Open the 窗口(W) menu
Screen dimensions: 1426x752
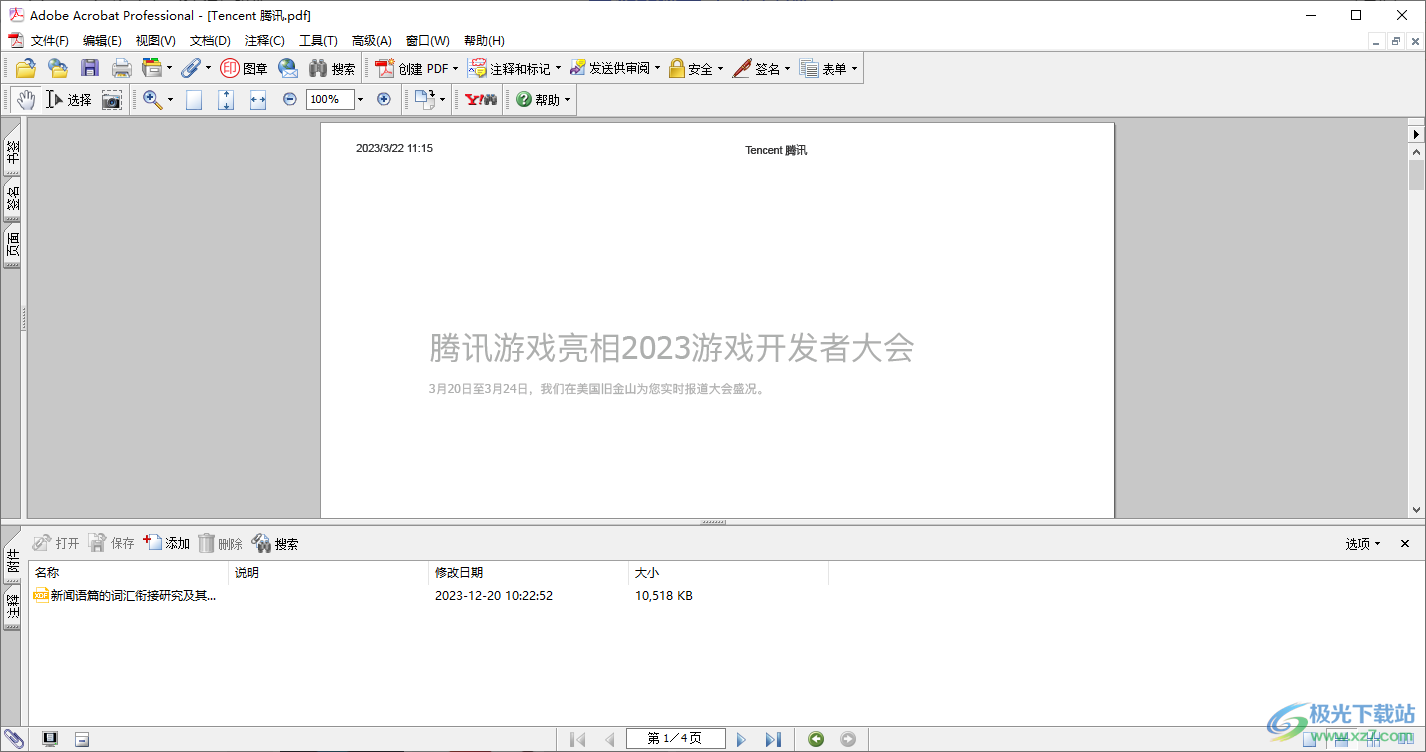(428, 41)
